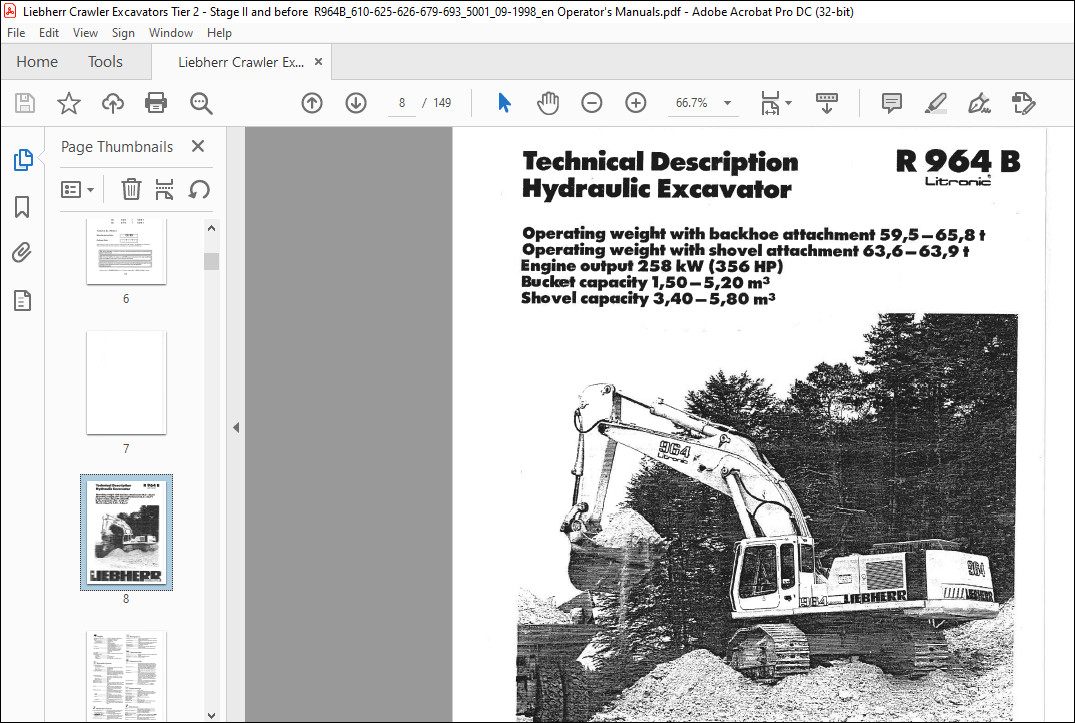Switch to the Tools tab
1075x723 pixels.
click(x=105, y=62)
